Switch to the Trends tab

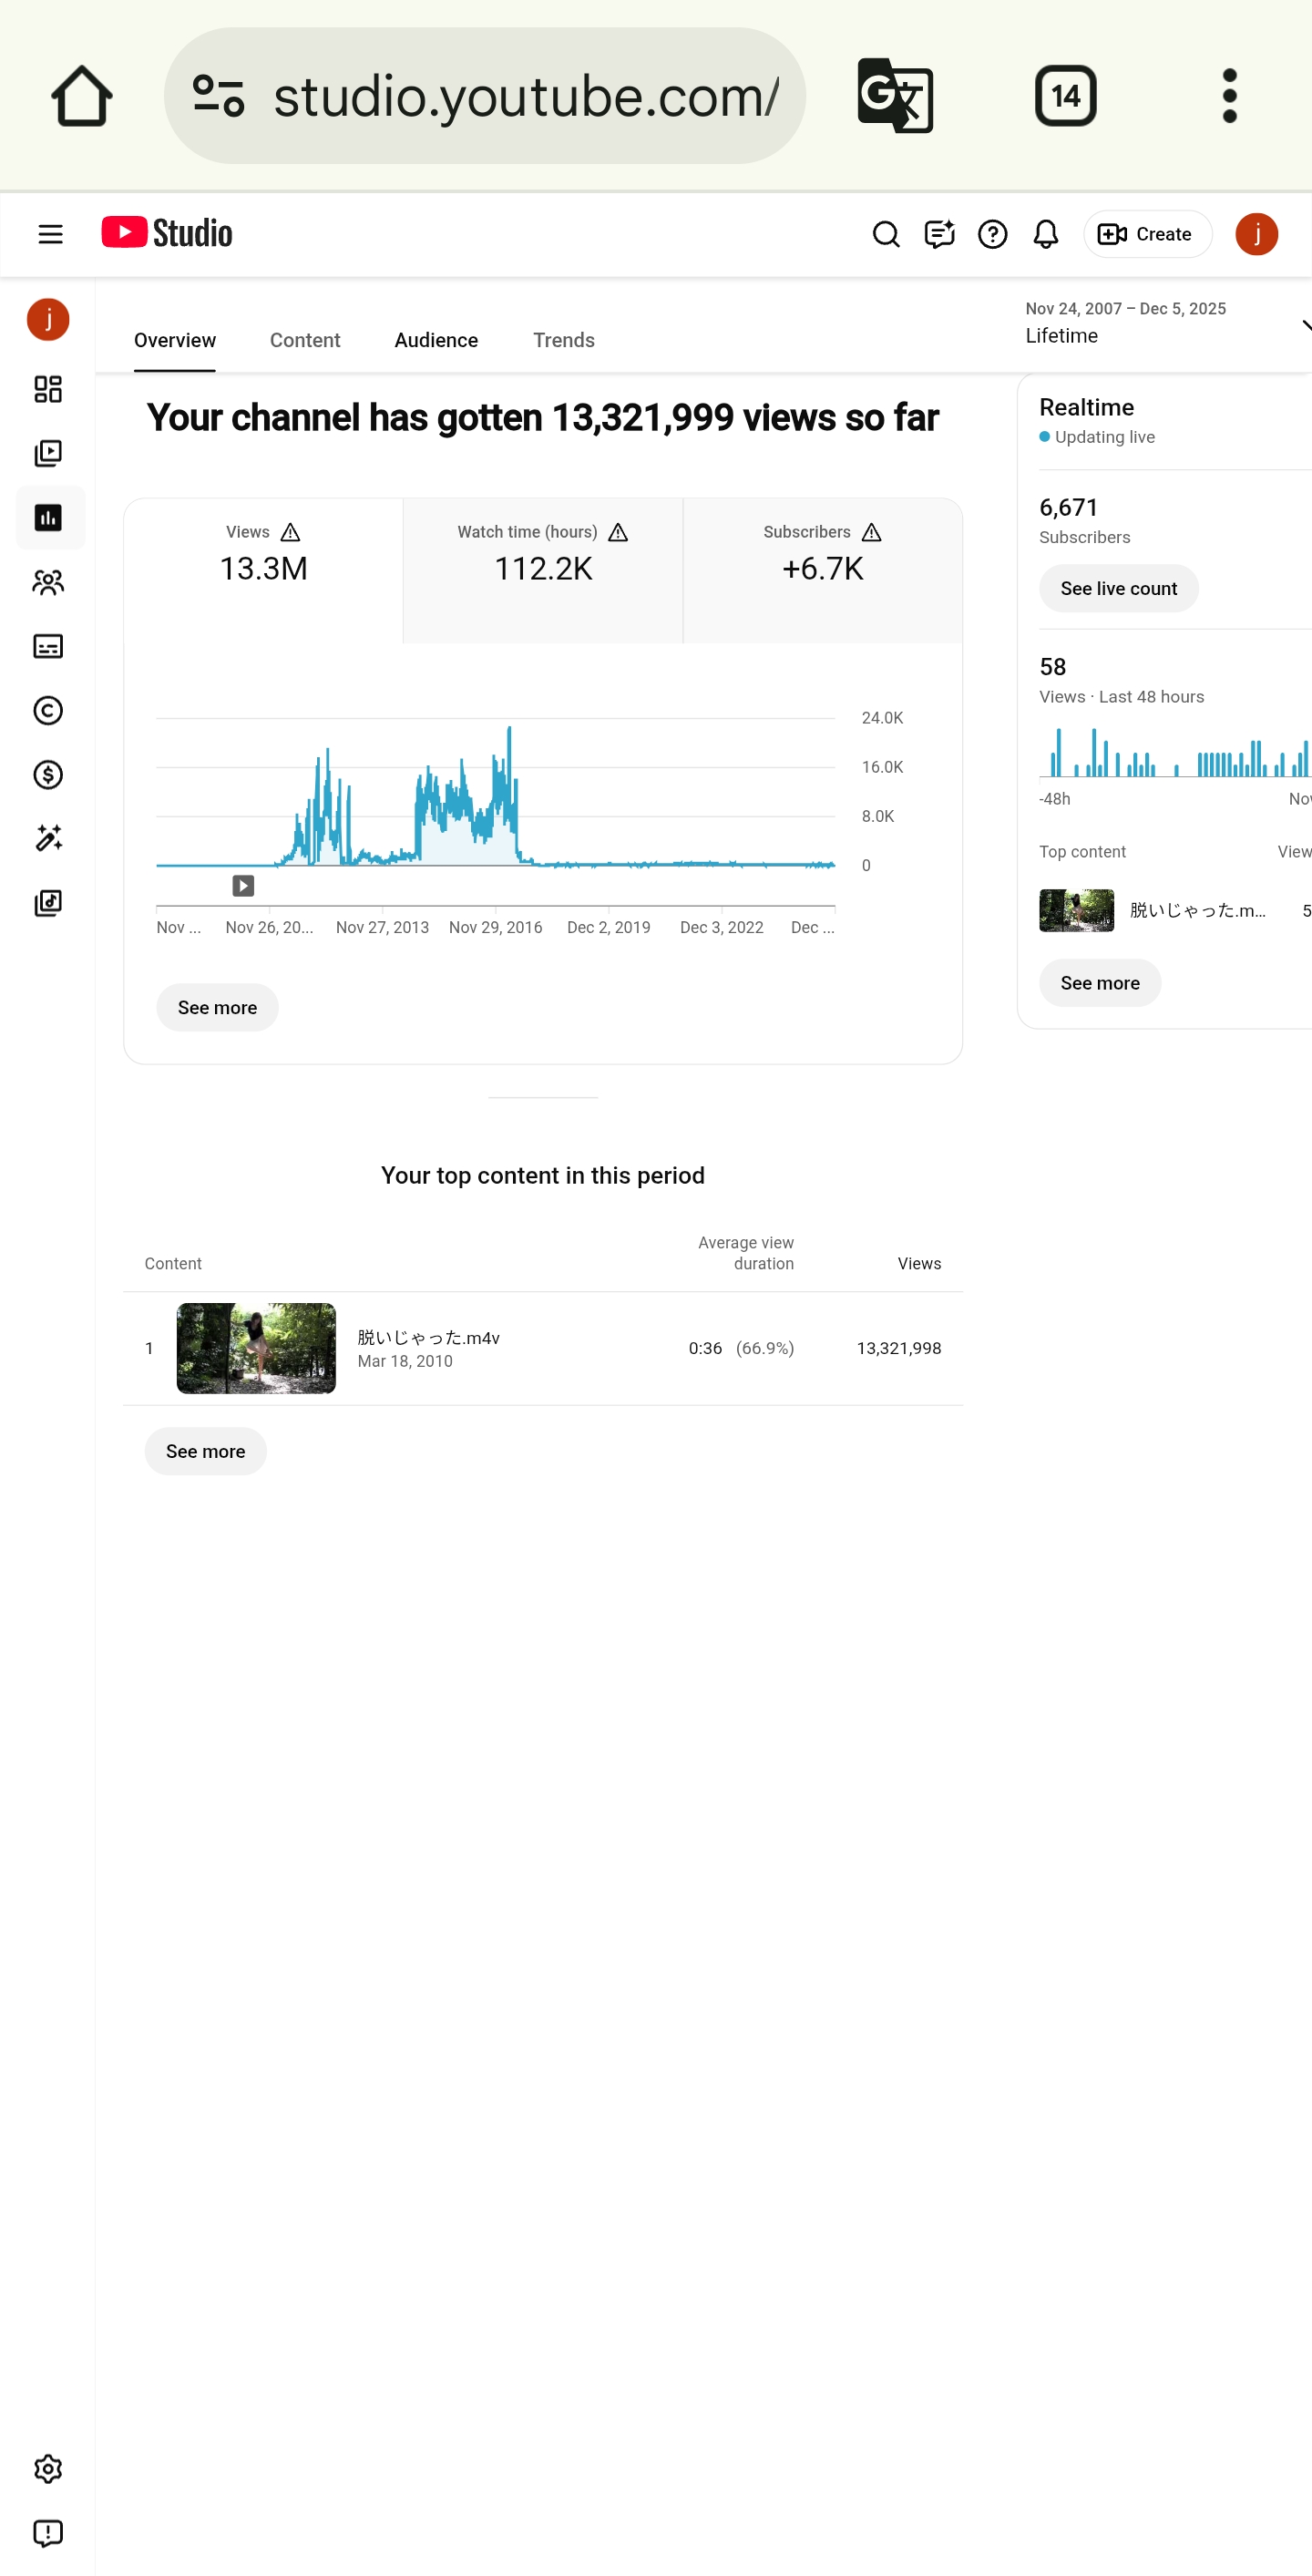[564, 340]
